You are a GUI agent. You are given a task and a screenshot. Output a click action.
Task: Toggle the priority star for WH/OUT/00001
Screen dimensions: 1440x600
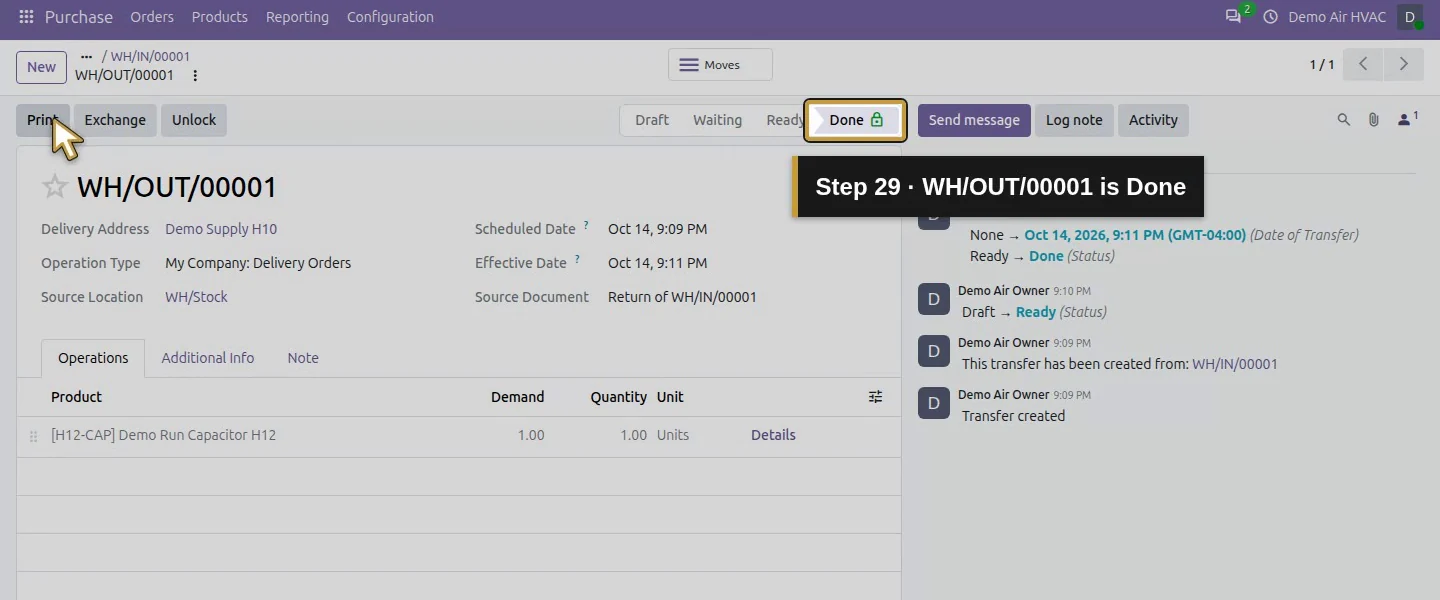55,187
